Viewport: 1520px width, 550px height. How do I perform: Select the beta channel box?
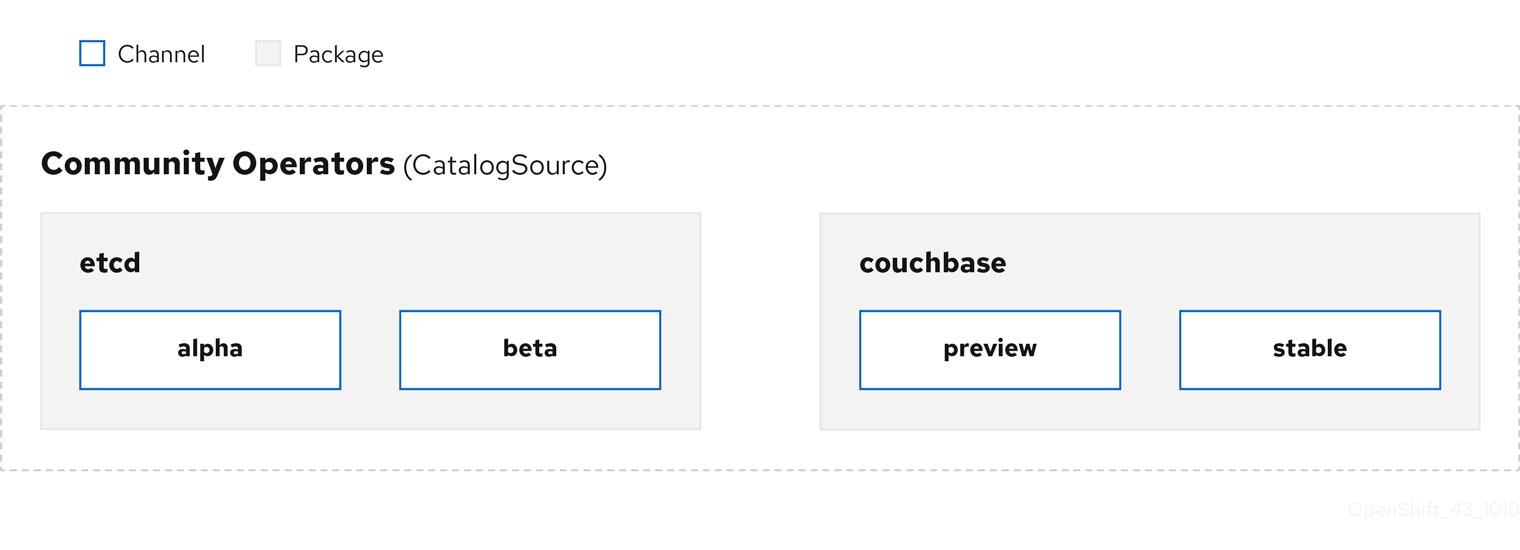530,349
